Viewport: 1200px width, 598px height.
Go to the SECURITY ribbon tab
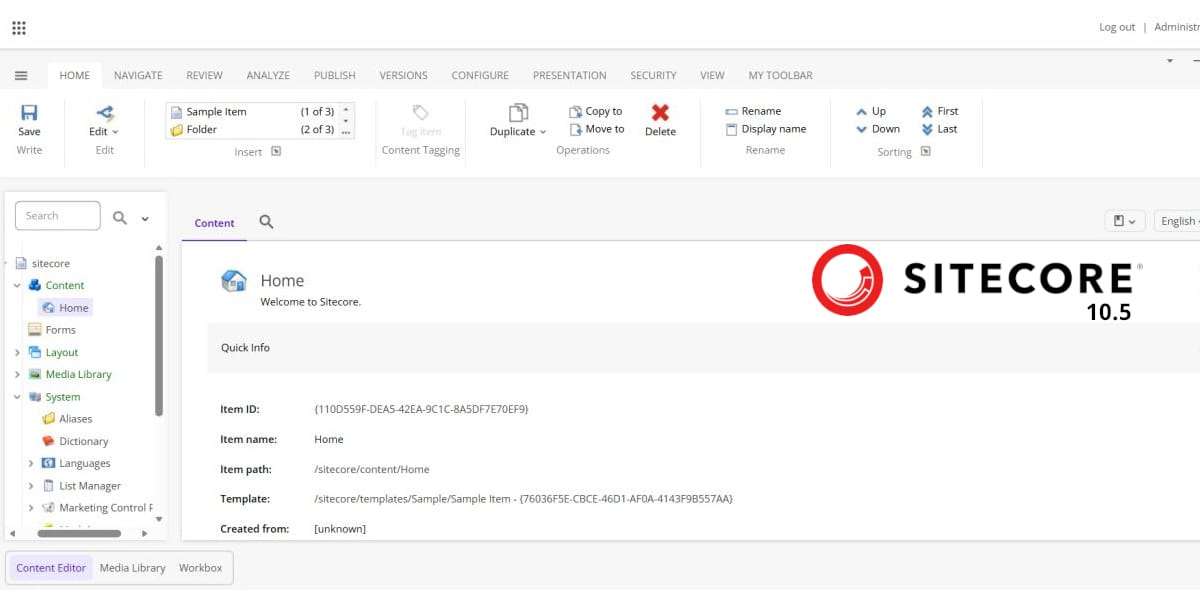pyautogui.click(x=653, y=75)
